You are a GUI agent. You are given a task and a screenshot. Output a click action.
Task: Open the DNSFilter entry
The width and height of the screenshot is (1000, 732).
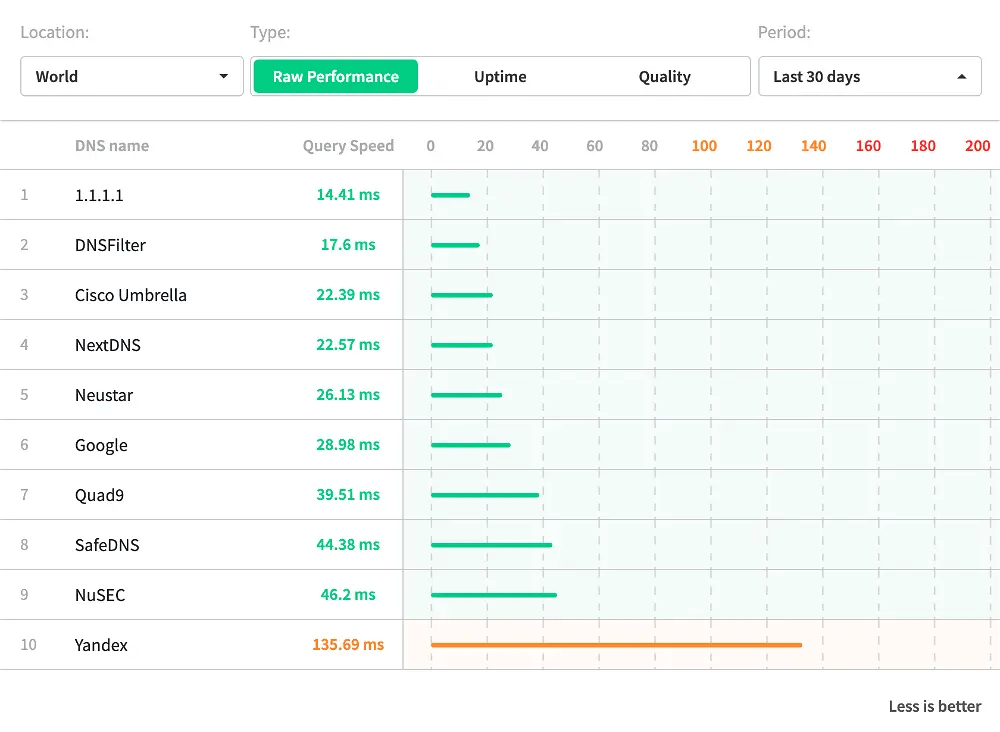coord(110,245)
